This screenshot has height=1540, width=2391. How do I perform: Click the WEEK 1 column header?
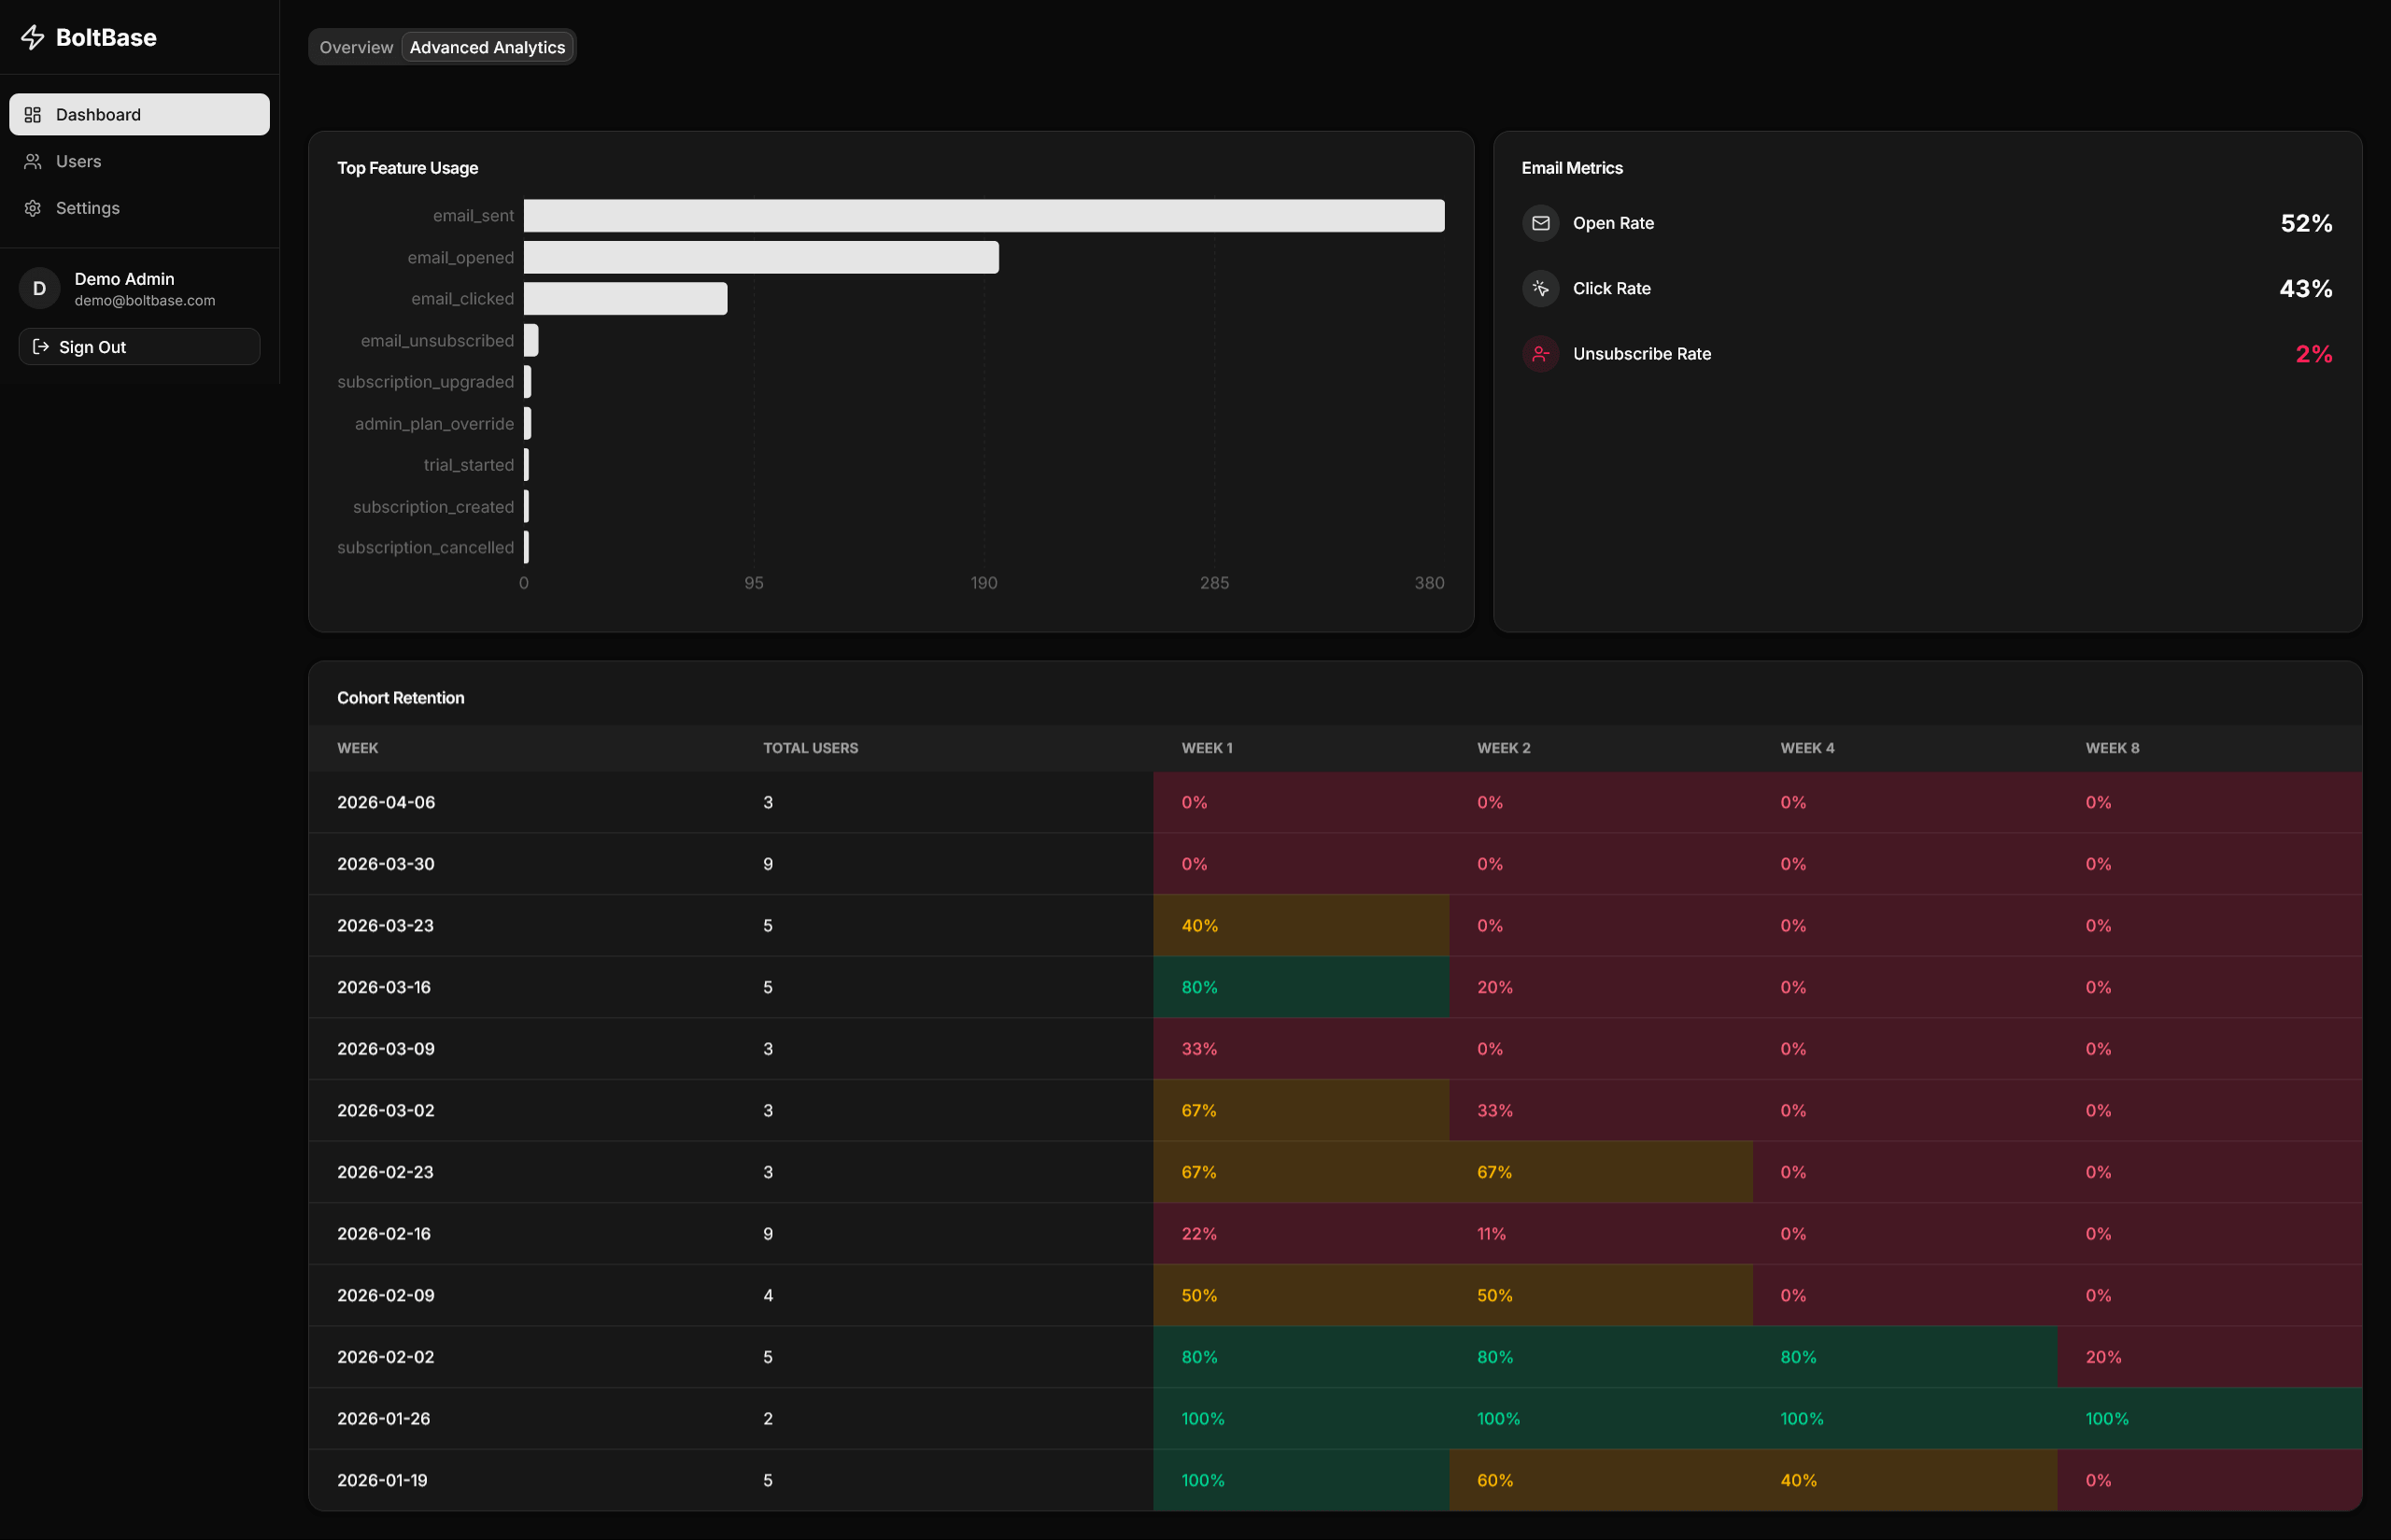(1207, 747)
